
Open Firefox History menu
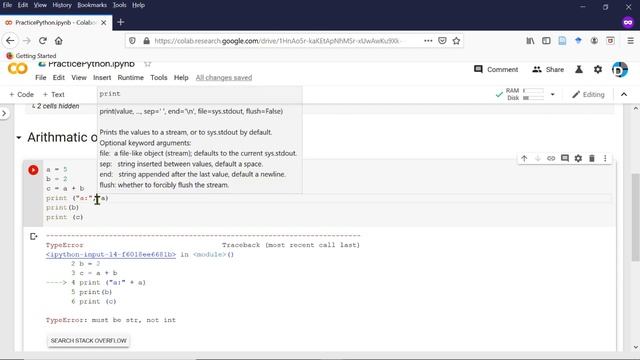62,5
